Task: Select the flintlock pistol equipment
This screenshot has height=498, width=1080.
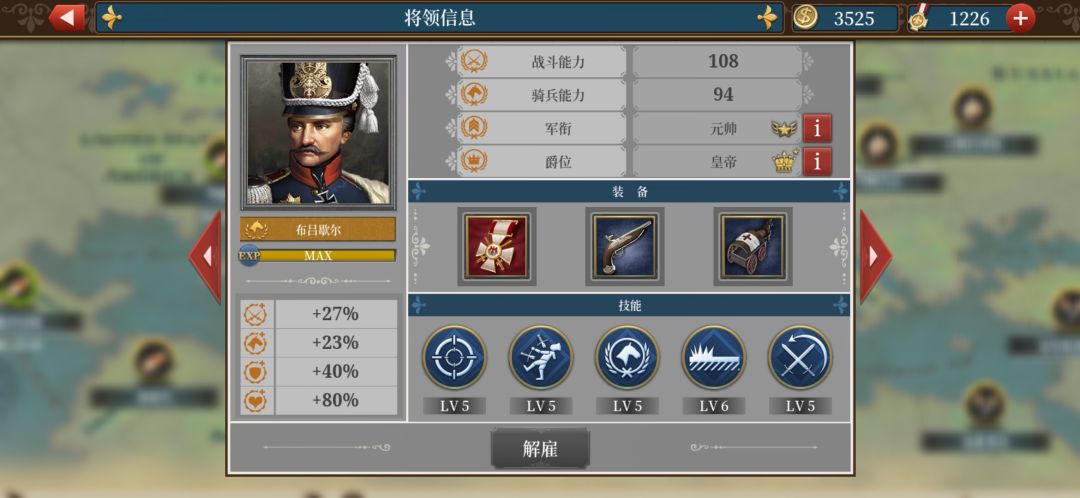Action: pos(625,247)
